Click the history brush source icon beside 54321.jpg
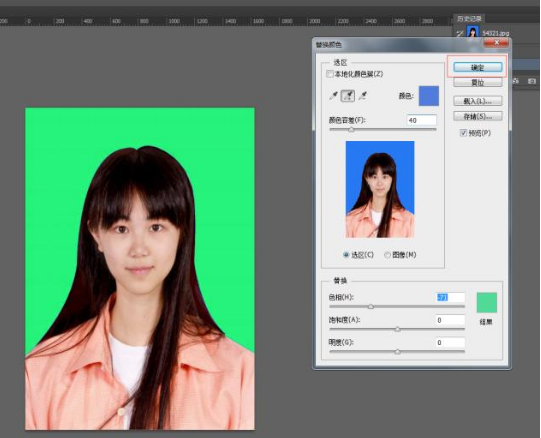The width and height of the screenshot is (541, 438). (x=460, y=33)
